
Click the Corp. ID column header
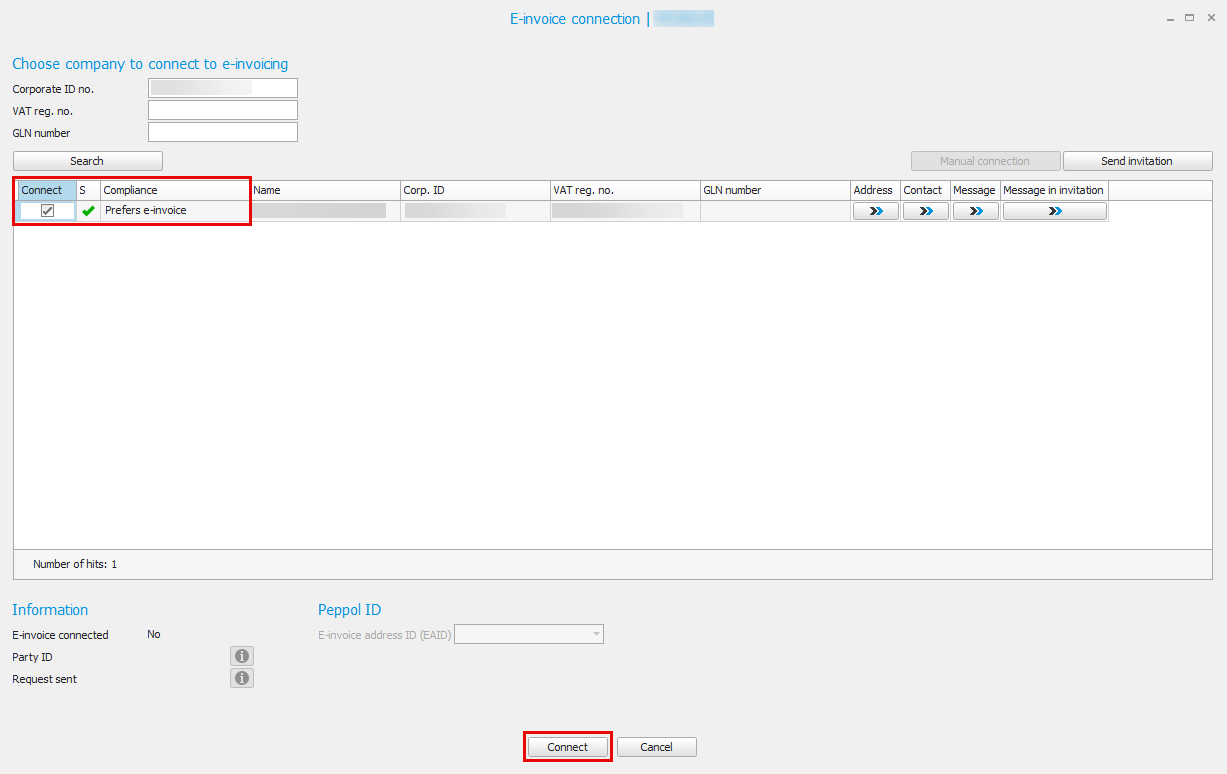(x=474, y=190)
